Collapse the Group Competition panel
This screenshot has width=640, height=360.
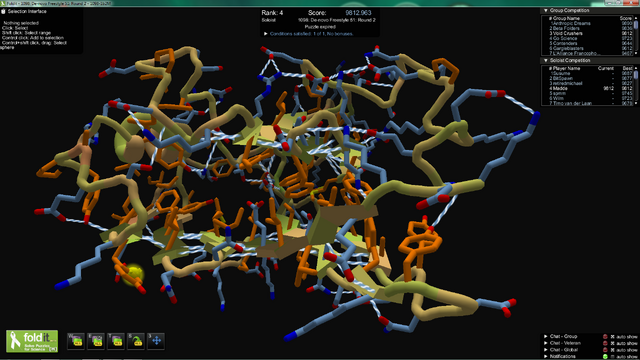(x=546, y=10)
